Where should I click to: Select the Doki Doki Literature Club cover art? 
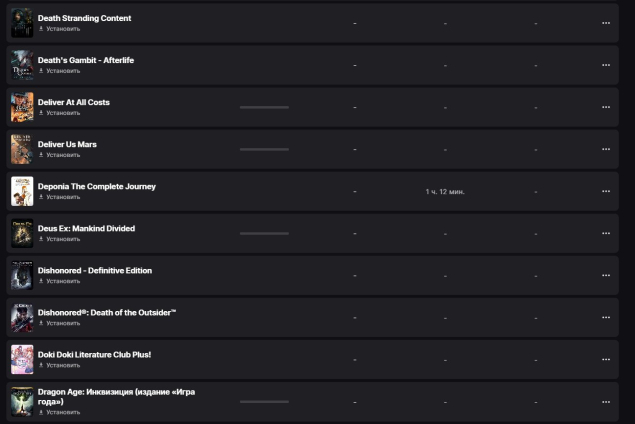pos(22,360)
